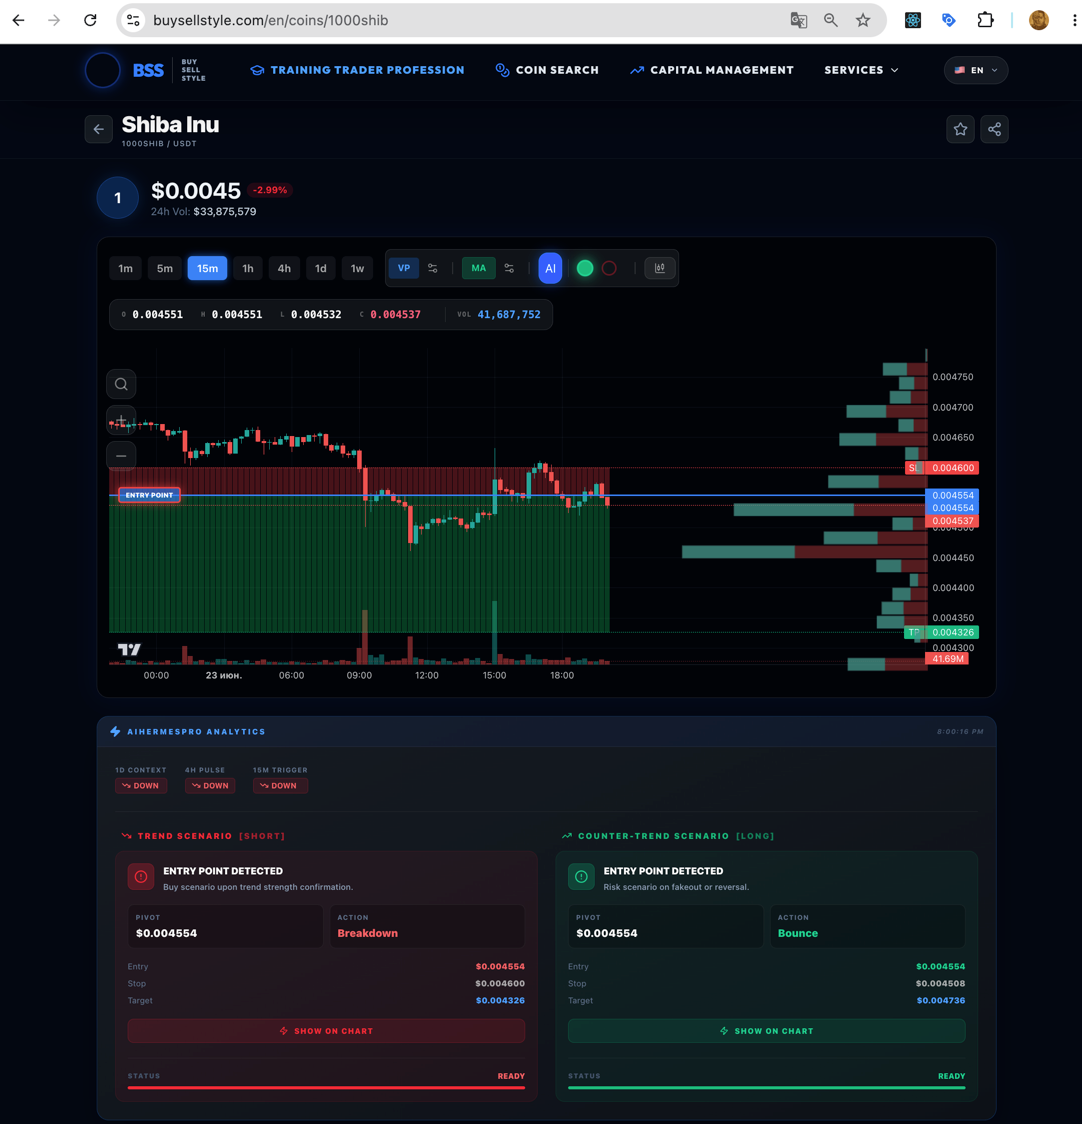The width and height of the screenshot is (1082, 1124).
Task: Open the EN language dropdown
Action: pos(976,70)
